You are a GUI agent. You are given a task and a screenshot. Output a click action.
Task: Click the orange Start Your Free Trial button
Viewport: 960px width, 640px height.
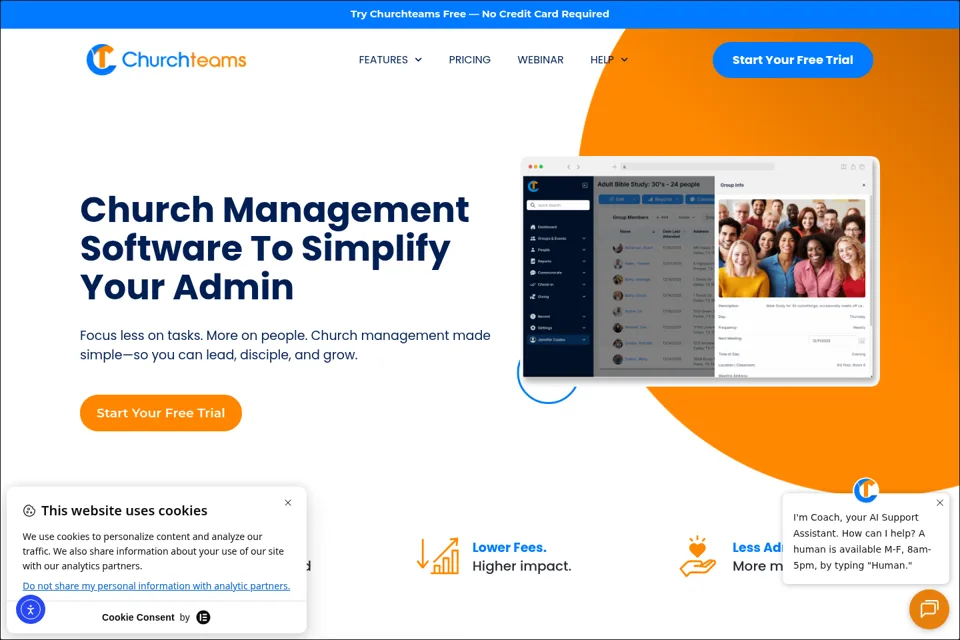coord(160,413)
